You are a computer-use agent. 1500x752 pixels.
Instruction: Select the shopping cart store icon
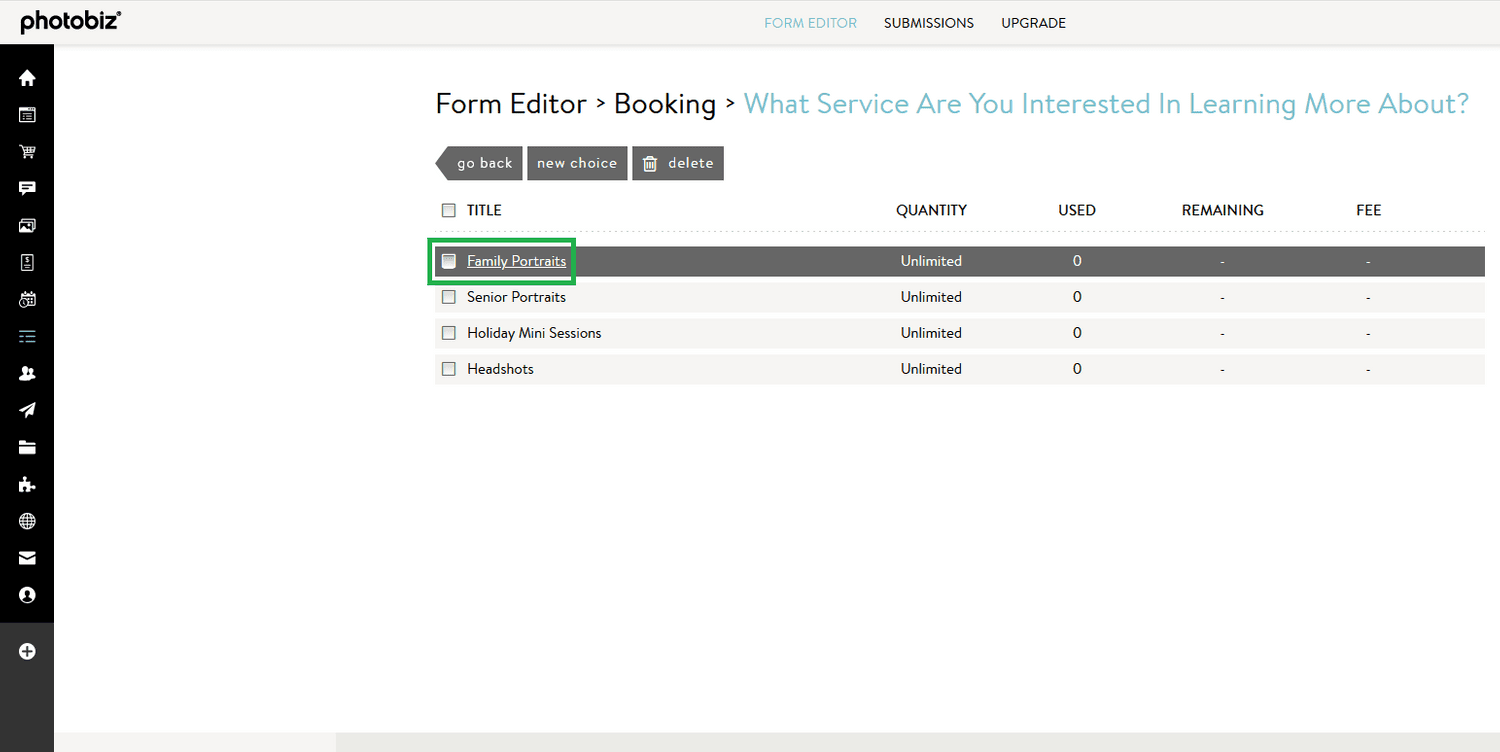point(27,151)
